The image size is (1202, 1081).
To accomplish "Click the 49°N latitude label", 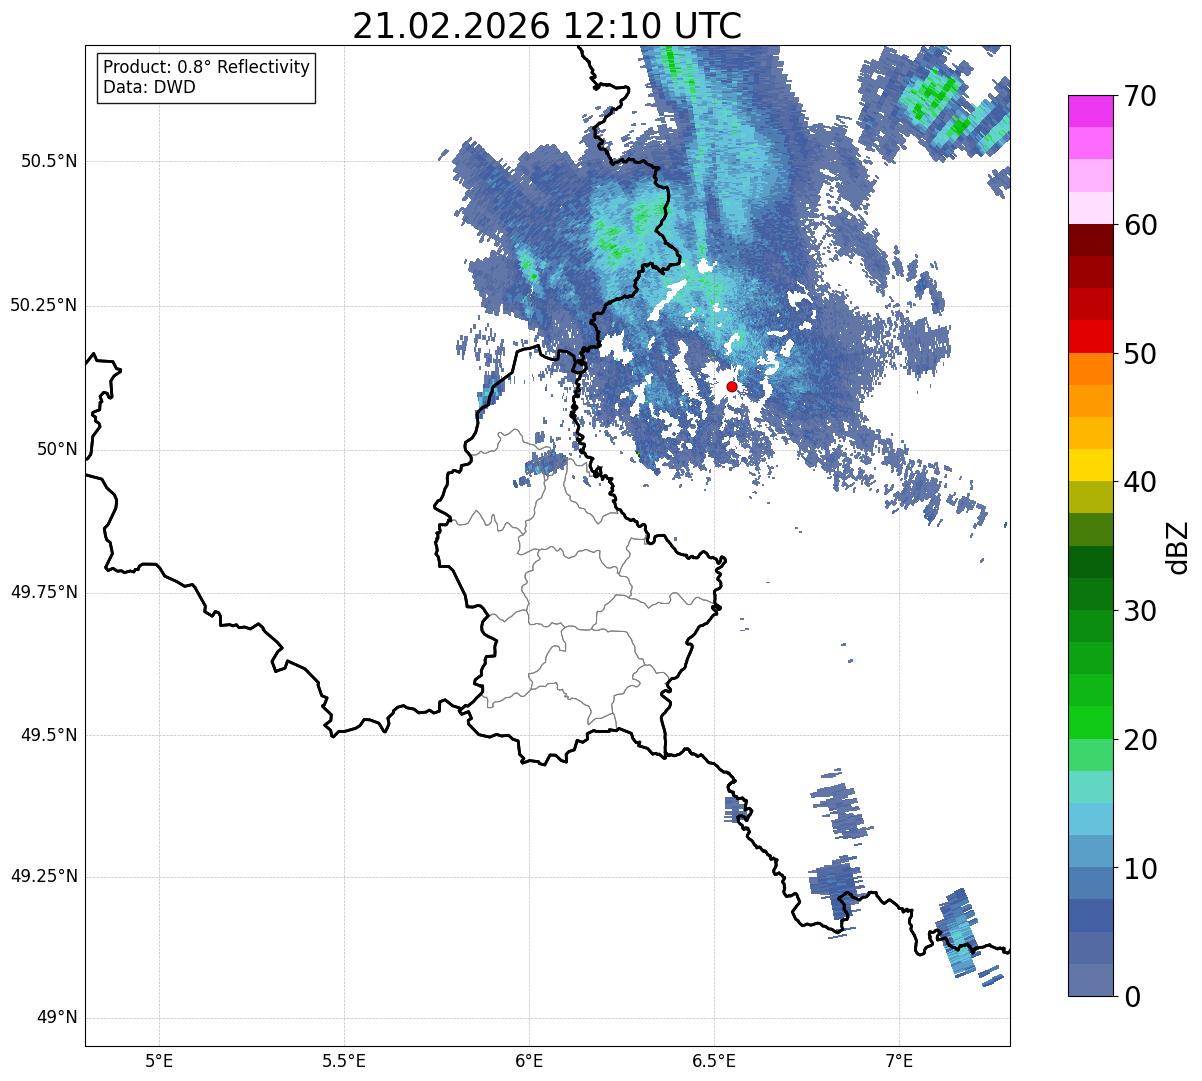I will click(57, 1018).
